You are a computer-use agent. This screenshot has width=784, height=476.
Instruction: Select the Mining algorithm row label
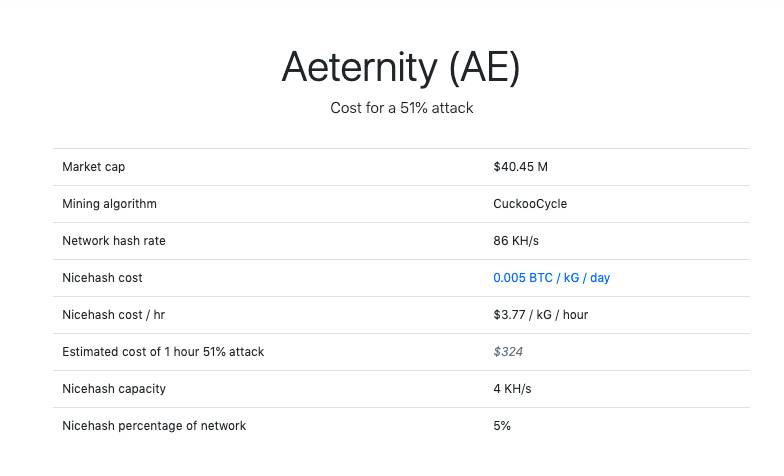pos(109,204)
